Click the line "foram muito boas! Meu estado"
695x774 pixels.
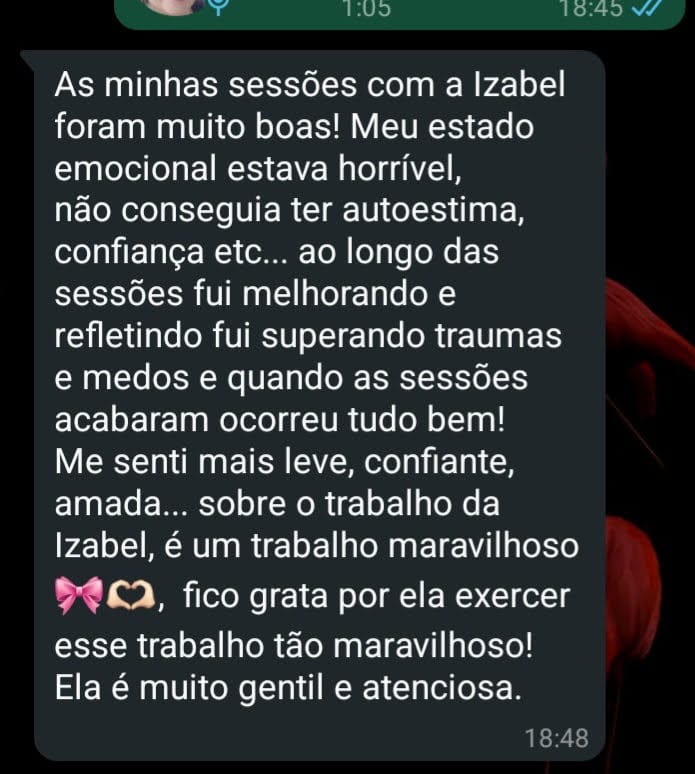pos(294,126)
